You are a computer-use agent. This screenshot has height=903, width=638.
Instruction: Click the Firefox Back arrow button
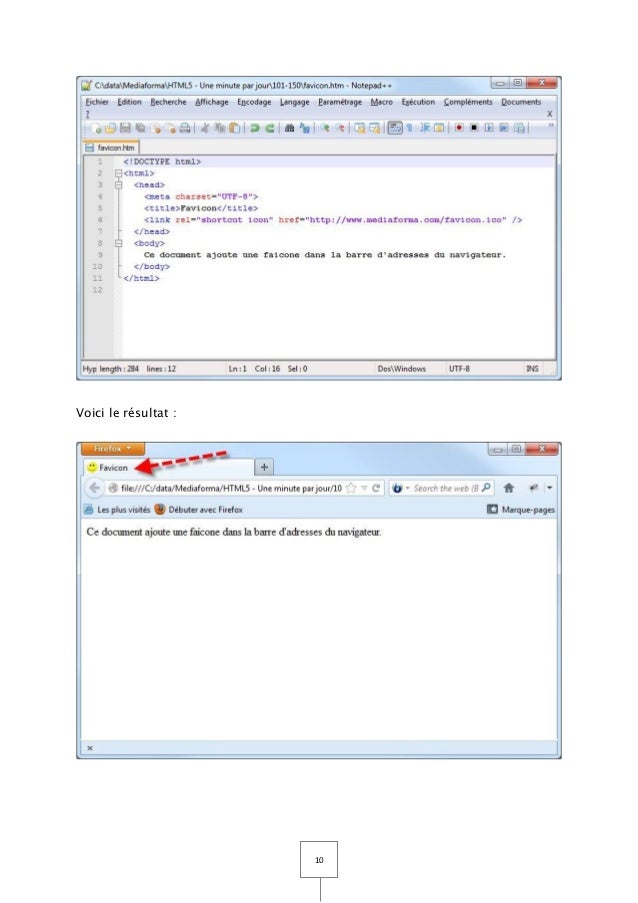pyautogui.click(x=94, y=488)
